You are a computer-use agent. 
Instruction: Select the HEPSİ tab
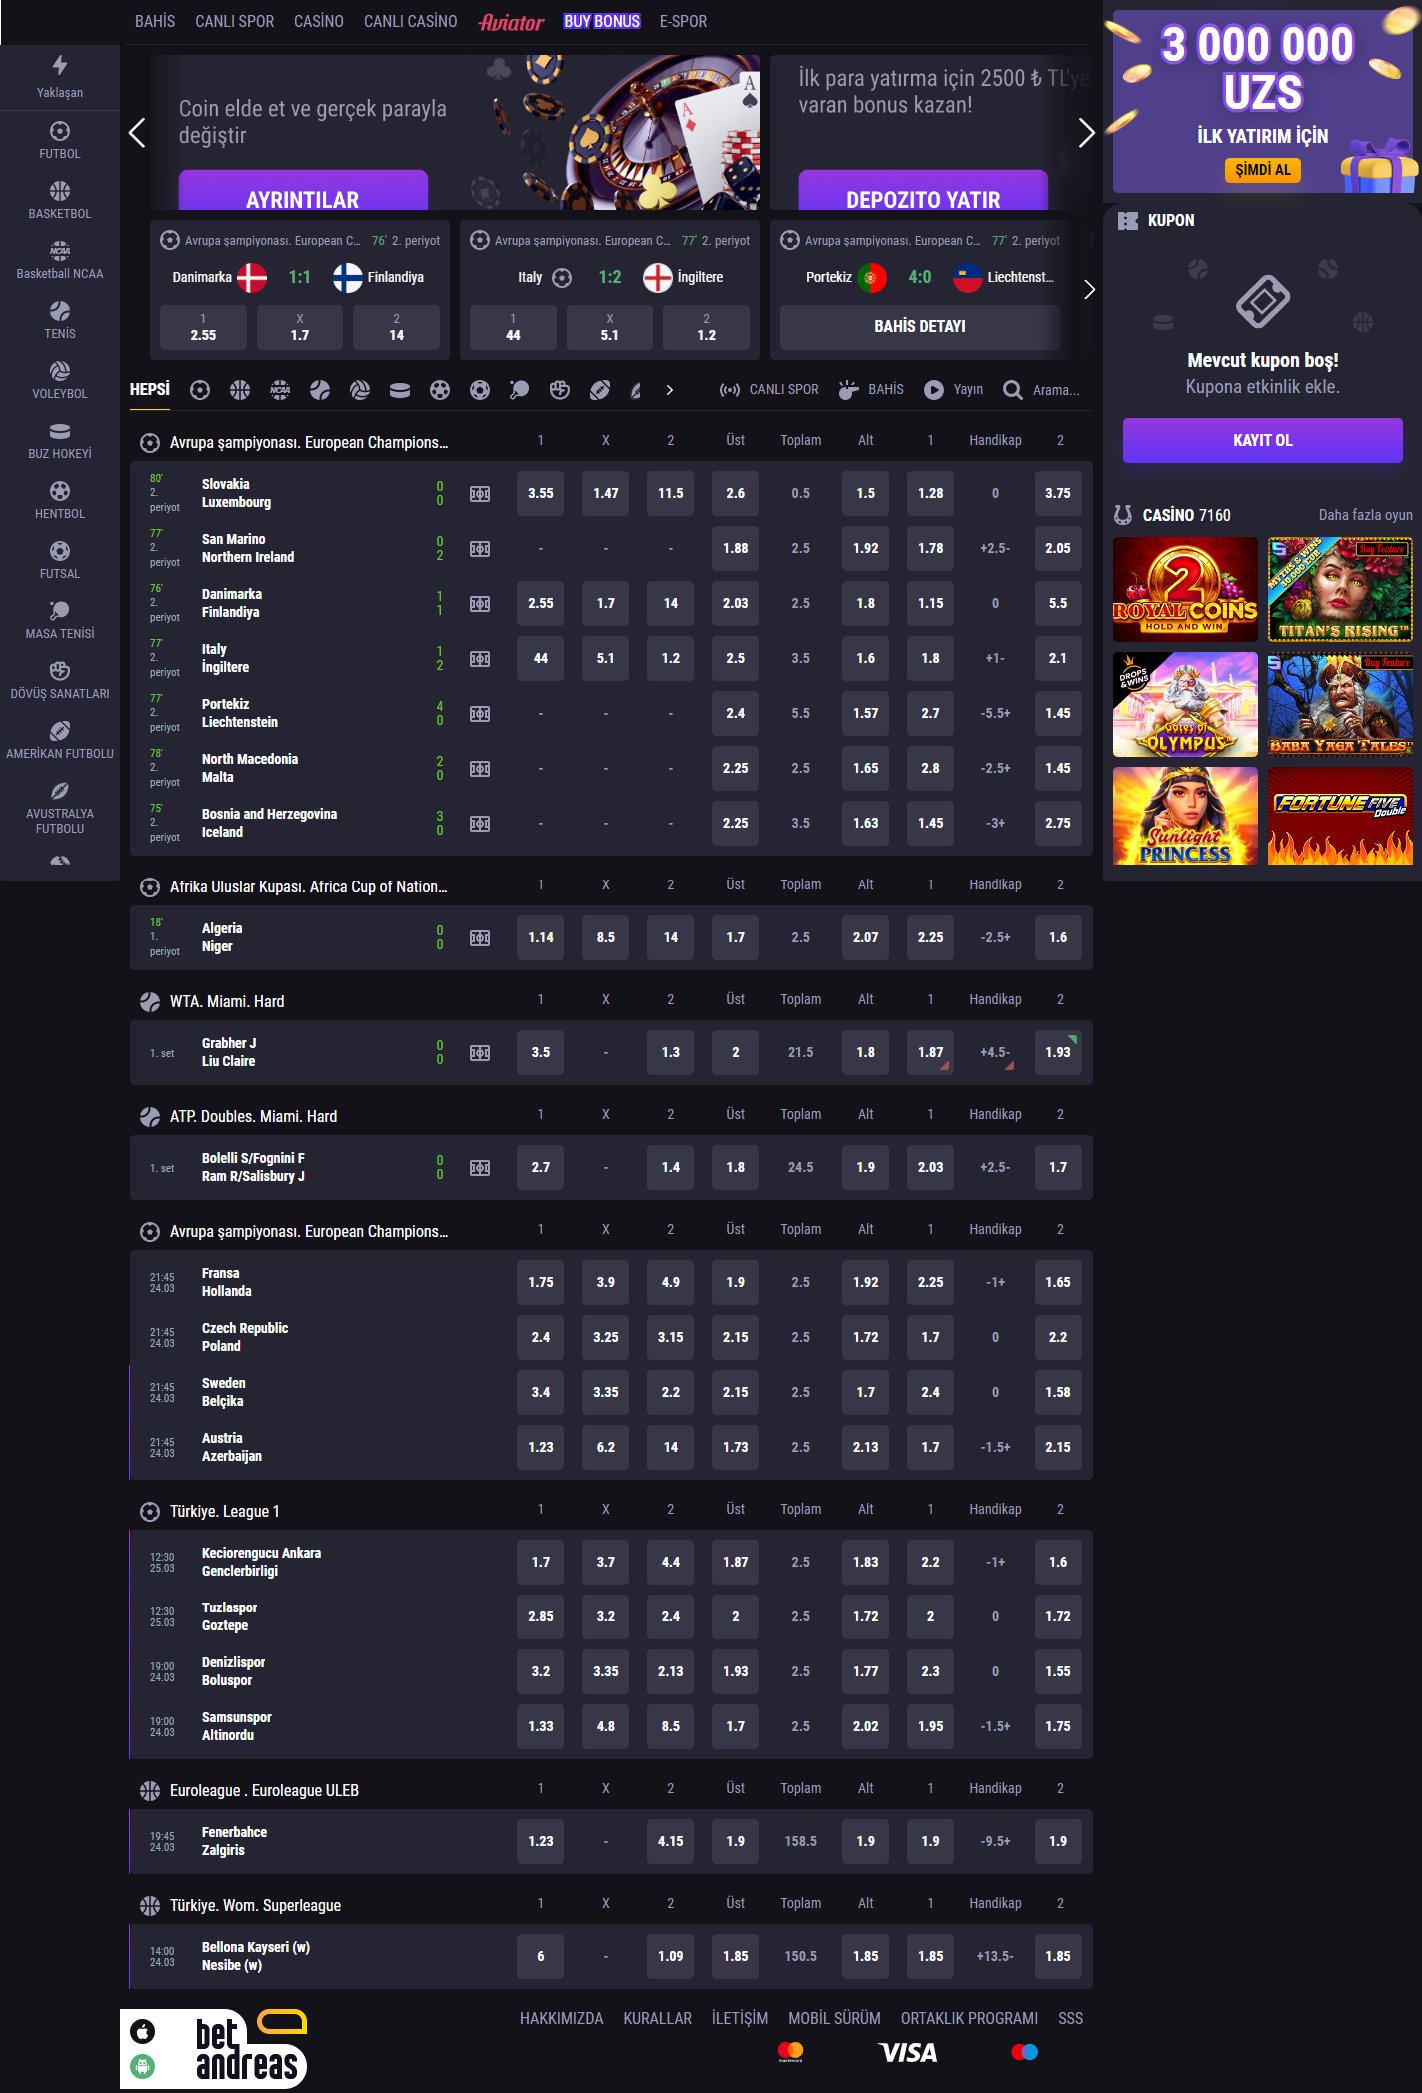point(150,390)
